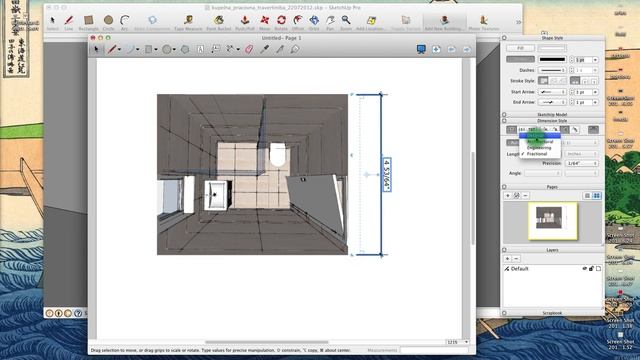Collapse the Shape Style panel
This screenshot has width=640, height=360.
pyautogui.click(x=504, y=38)
